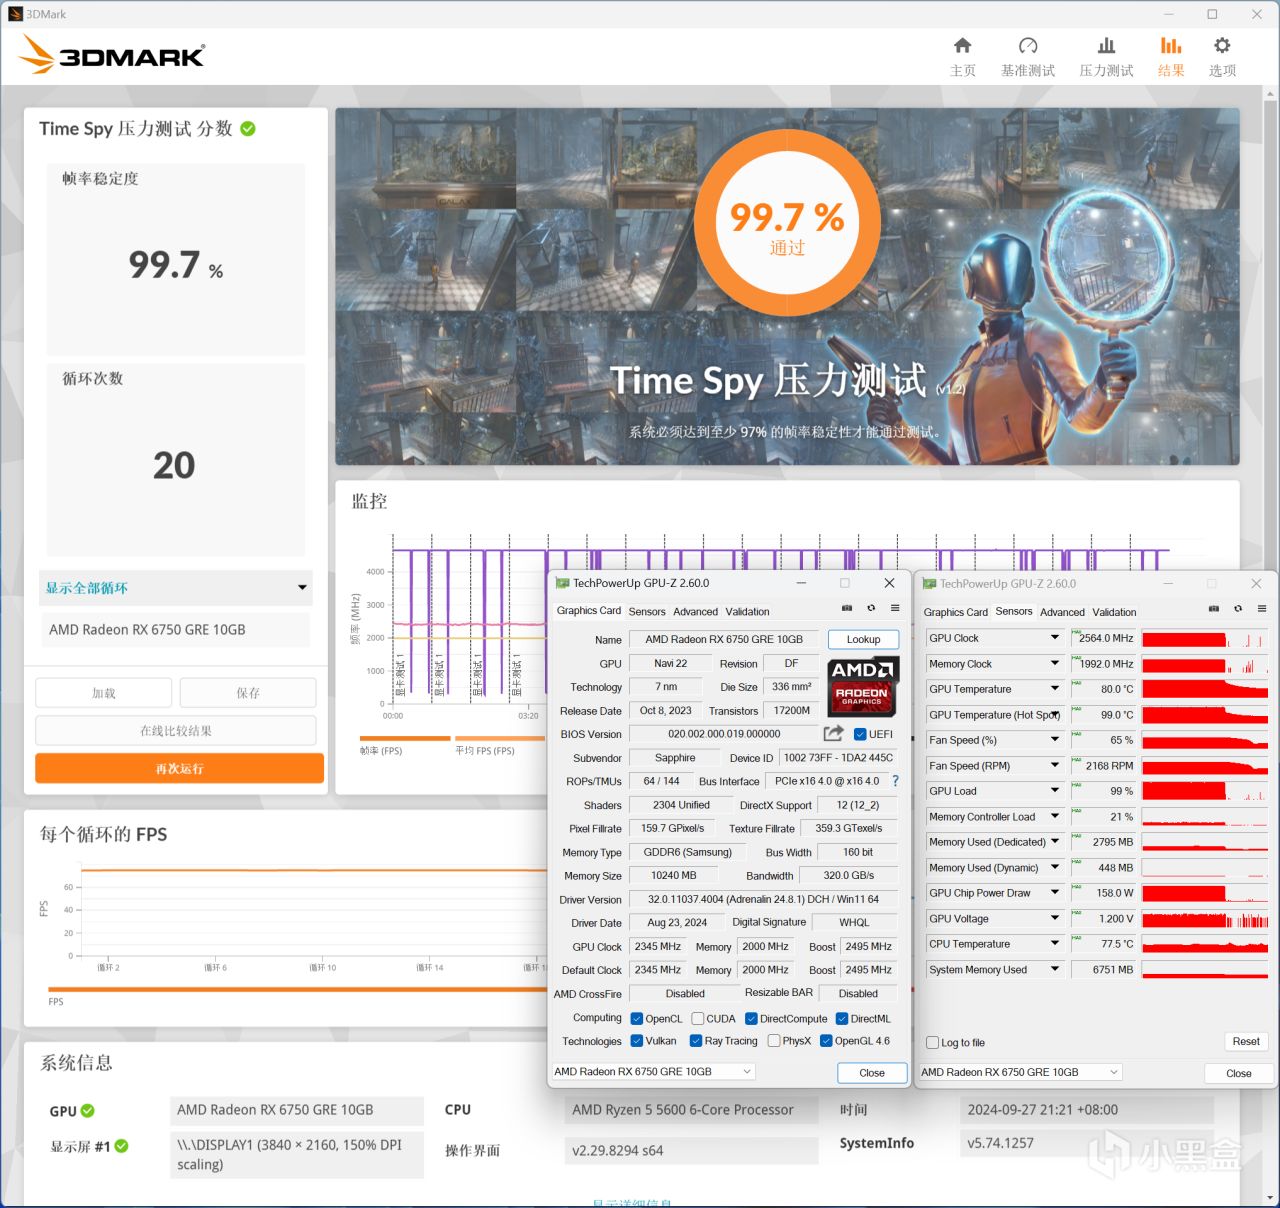Click the 3DMark logo
1280x1208 pixels.
(x=113, y=55)
